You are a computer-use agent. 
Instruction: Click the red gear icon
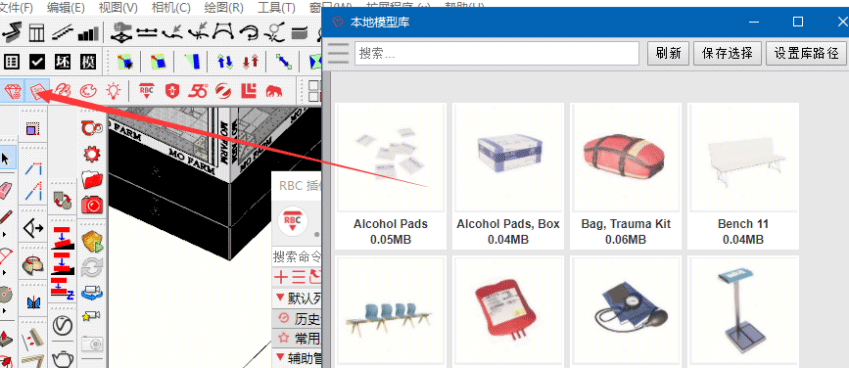pos(92,155)
